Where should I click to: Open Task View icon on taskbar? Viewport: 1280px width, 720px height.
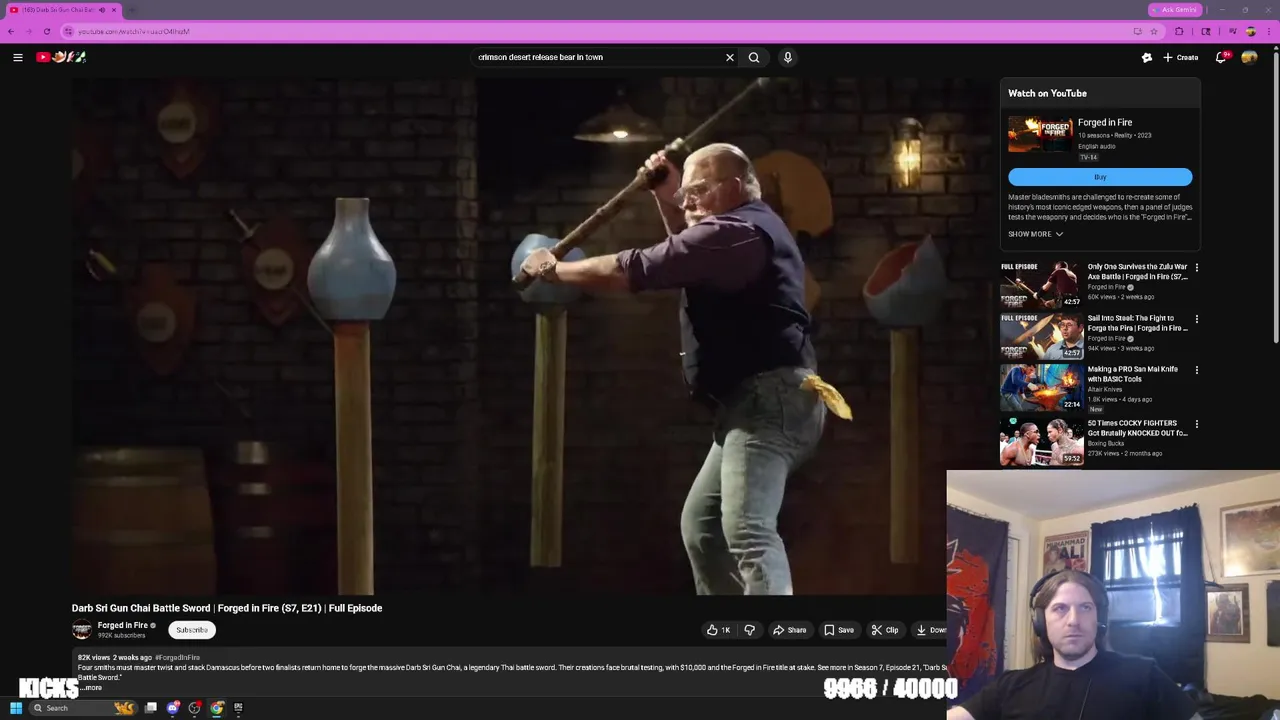click(151, 708)
